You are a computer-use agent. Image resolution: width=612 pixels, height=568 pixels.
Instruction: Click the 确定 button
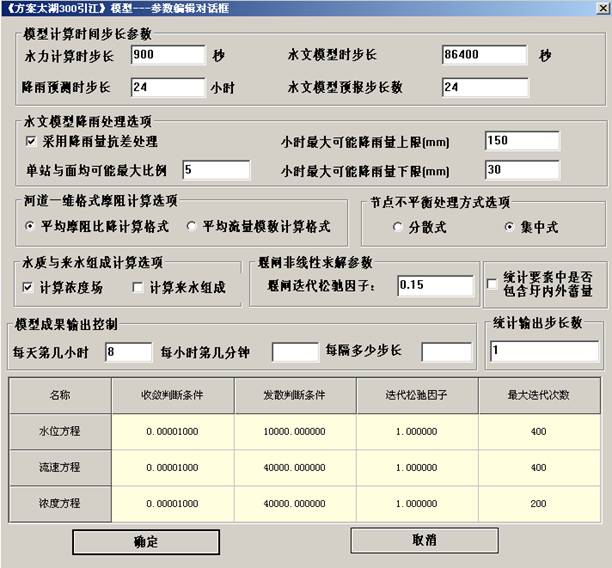pyautogui.click(x=146, y=541)
